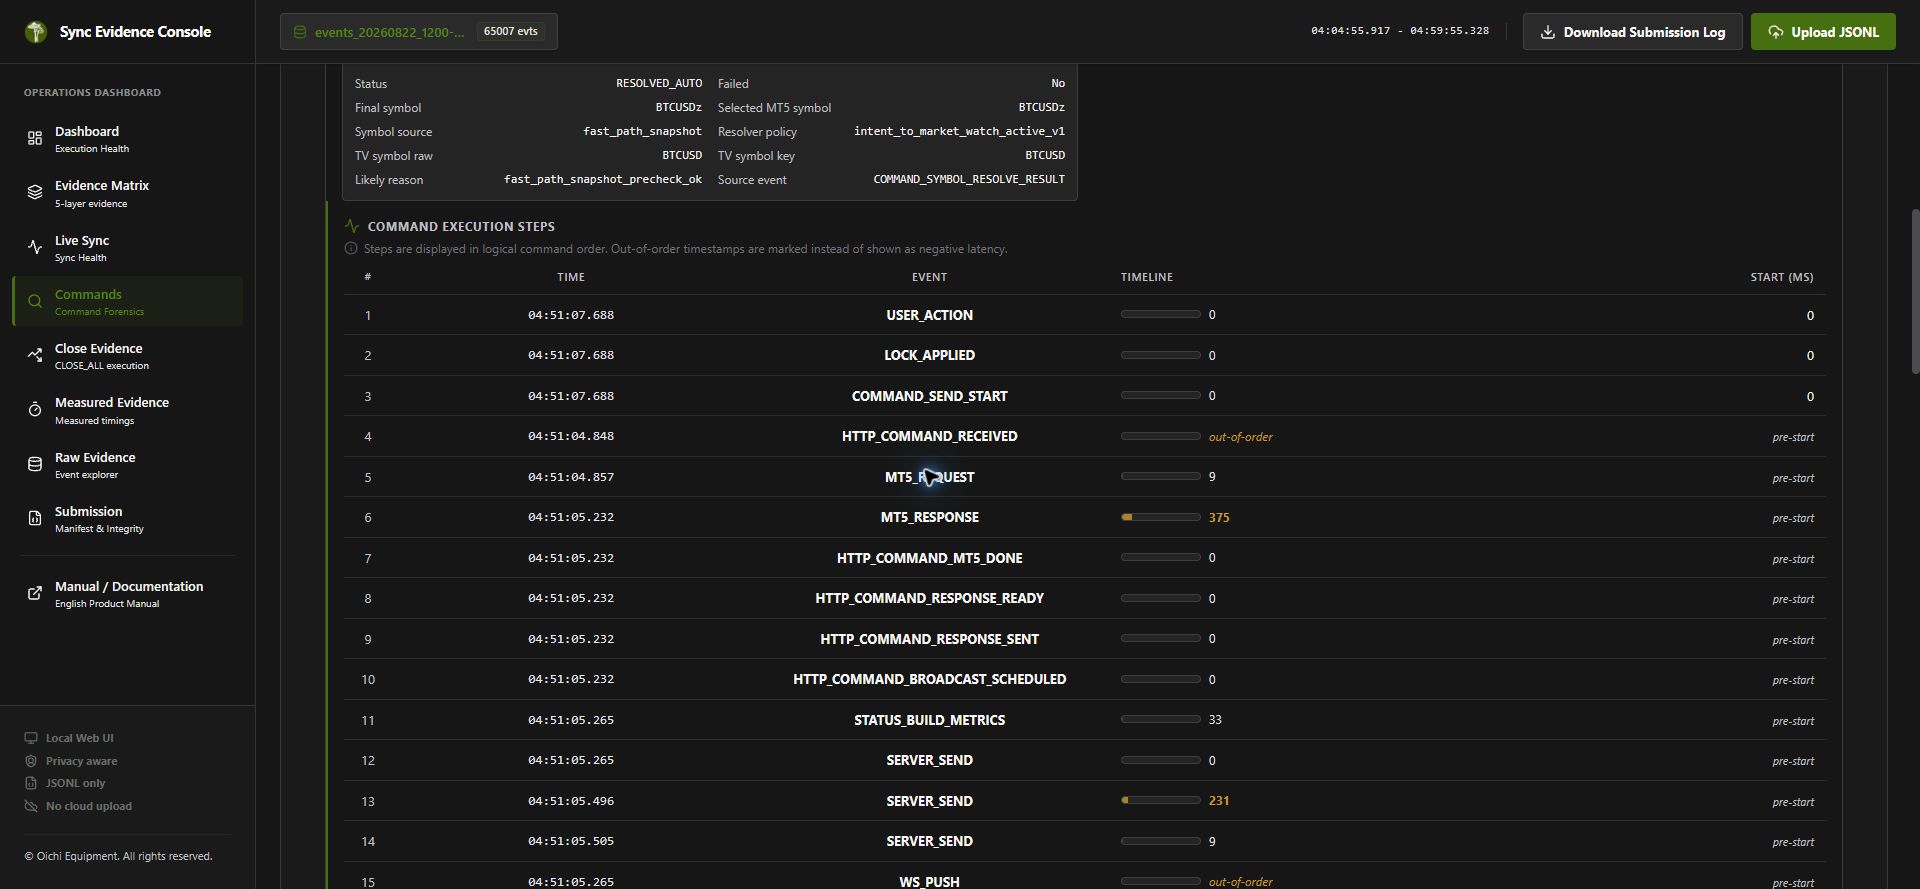Image resolution: width=1920 pixels, height=889 pixels.
Task: Click the COMMAND EXECUTION STEPS heading
Action: 461,226
